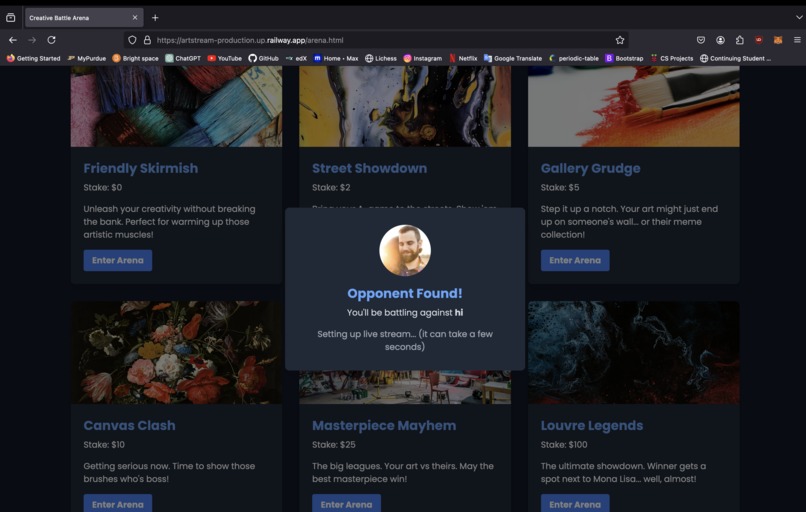
Task: Open the Home - Max bookmark
Action: click(x=336, y=59)
